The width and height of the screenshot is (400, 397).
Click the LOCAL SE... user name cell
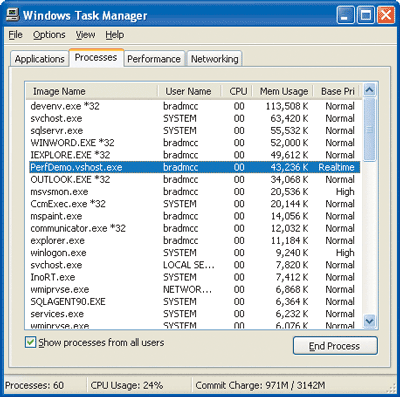coord(189,265)
